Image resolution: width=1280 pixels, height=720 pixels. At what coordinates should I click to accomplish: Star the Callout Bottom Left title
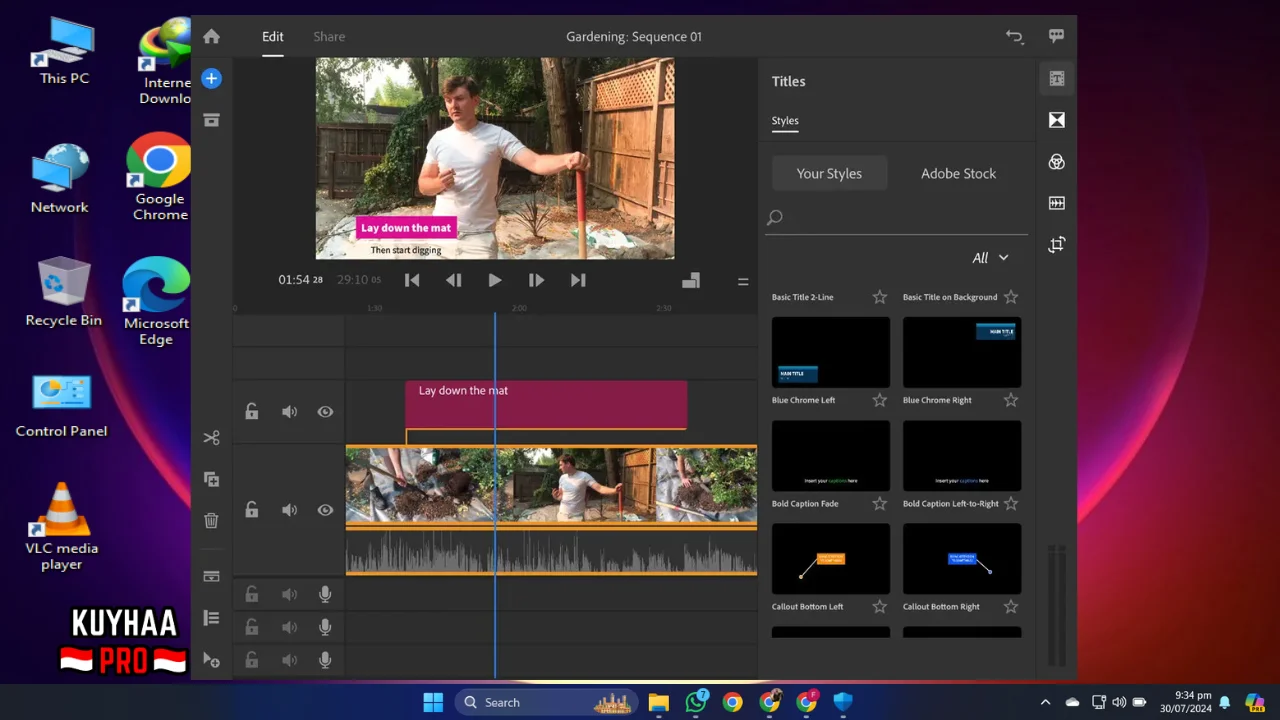click(880, 606)
